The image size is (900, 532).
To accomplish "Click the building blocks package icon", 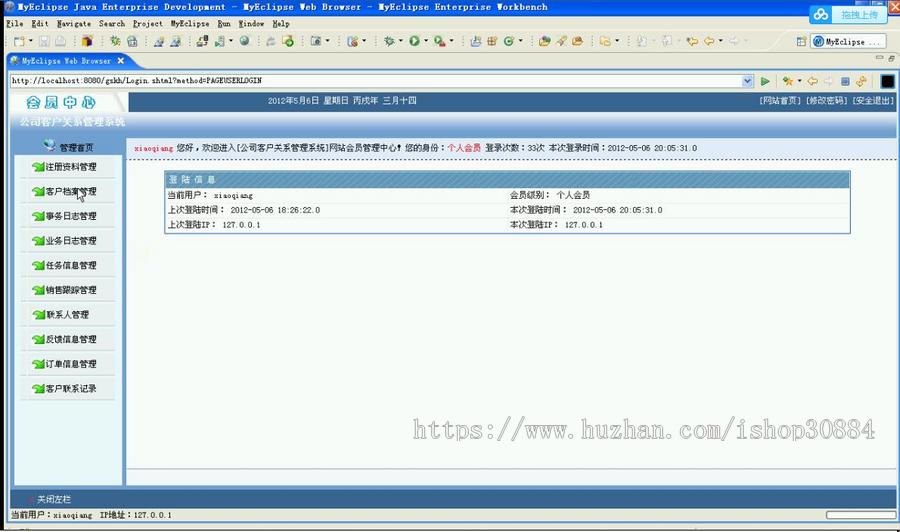I will tap(87, 41).
